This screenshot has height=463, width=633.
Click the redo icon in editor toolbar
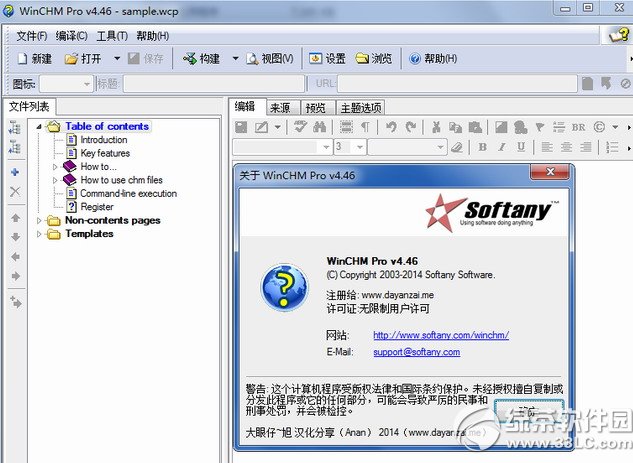[411, 127]
